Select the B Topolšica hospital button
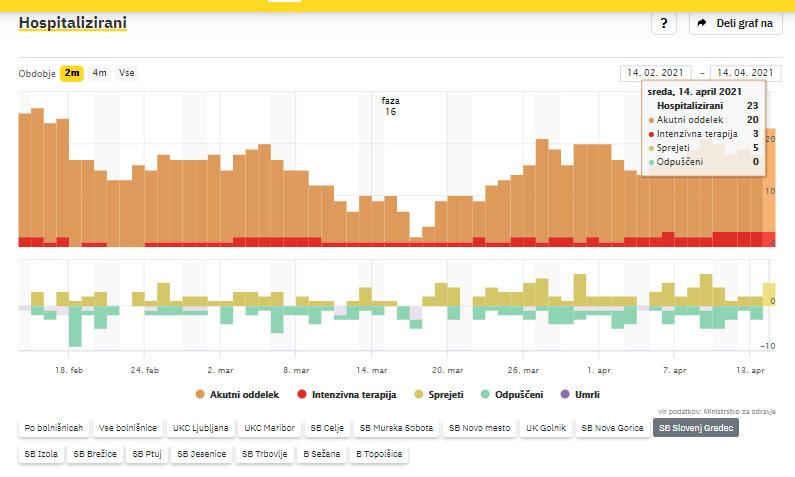Viewport: 795px width, 477px height. pyautogui.click(x=378, y=454)
